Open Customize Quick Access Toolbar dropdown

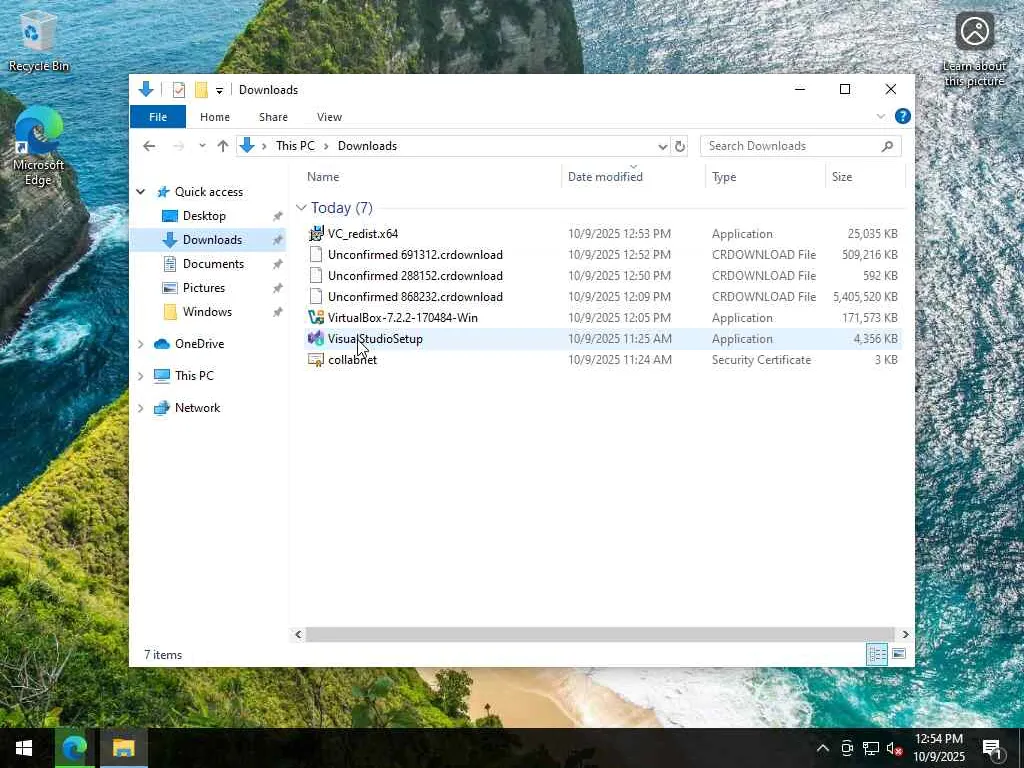219,90
